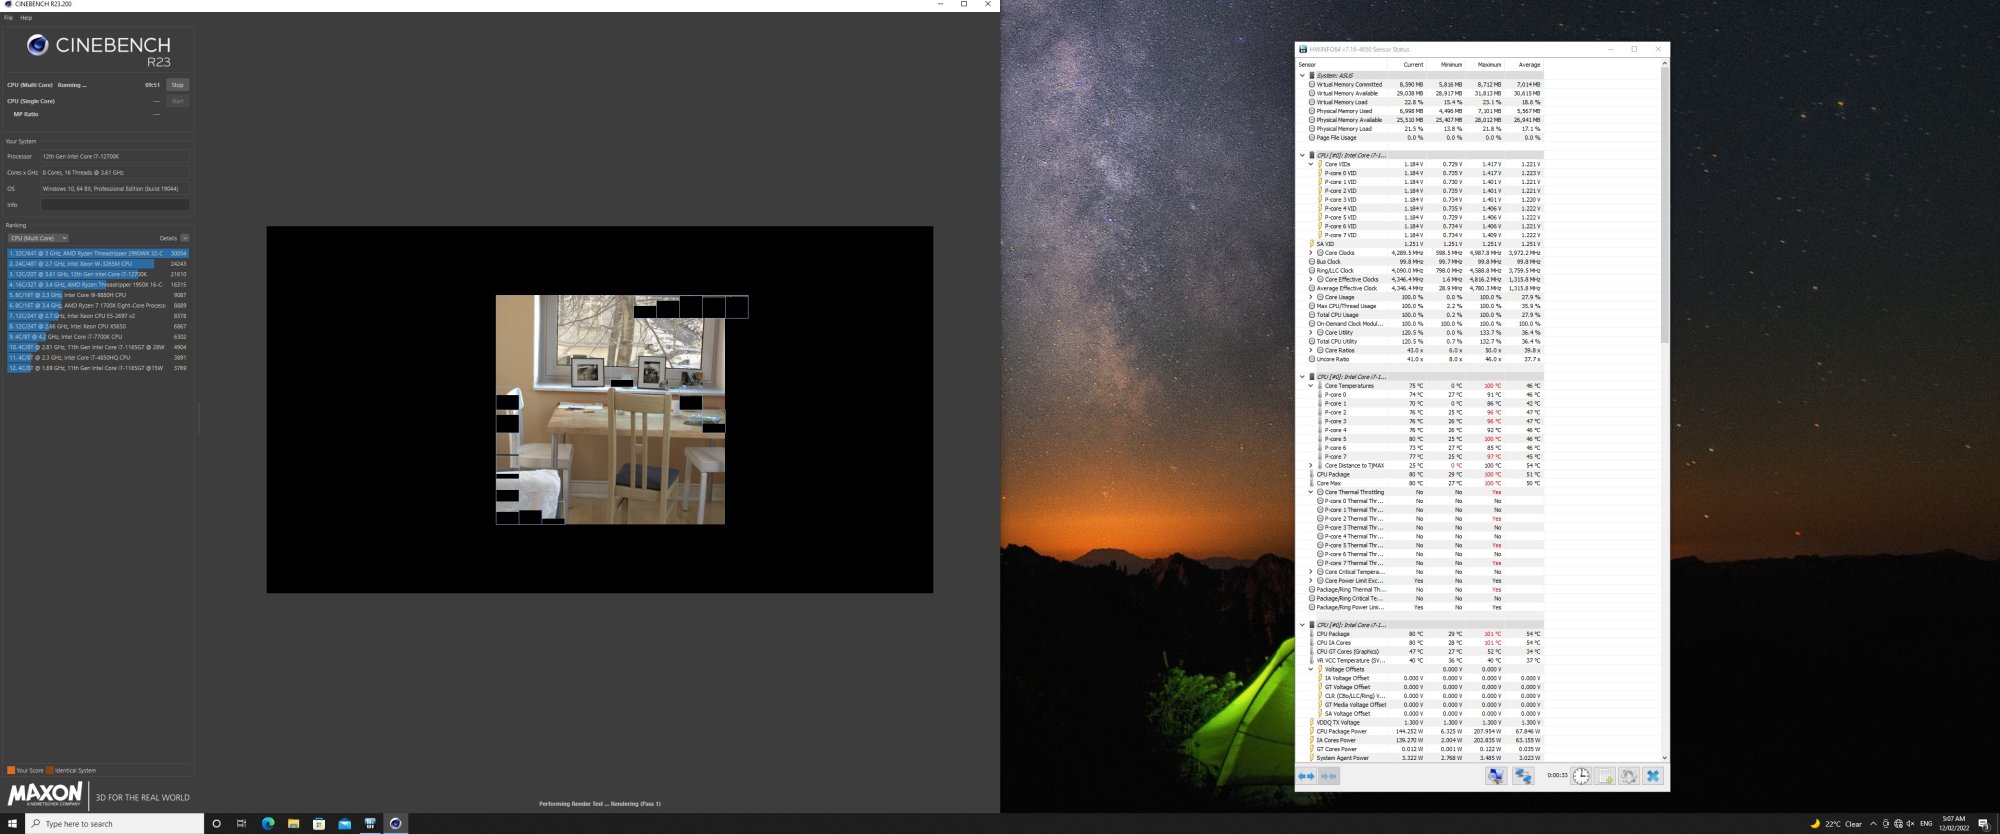Expand the Core Clocks sensor row

coord(1311,253)
